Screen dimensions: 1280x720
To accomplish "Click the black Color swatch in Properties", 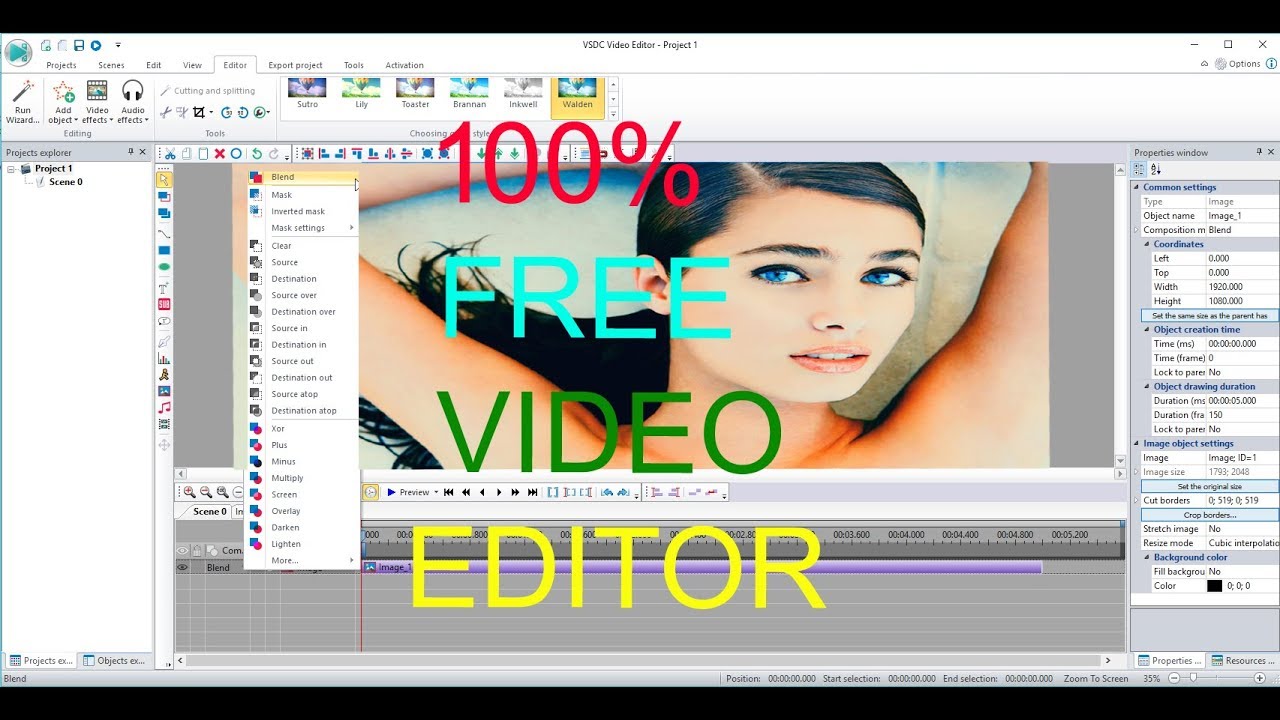I will click(1214, 586).
